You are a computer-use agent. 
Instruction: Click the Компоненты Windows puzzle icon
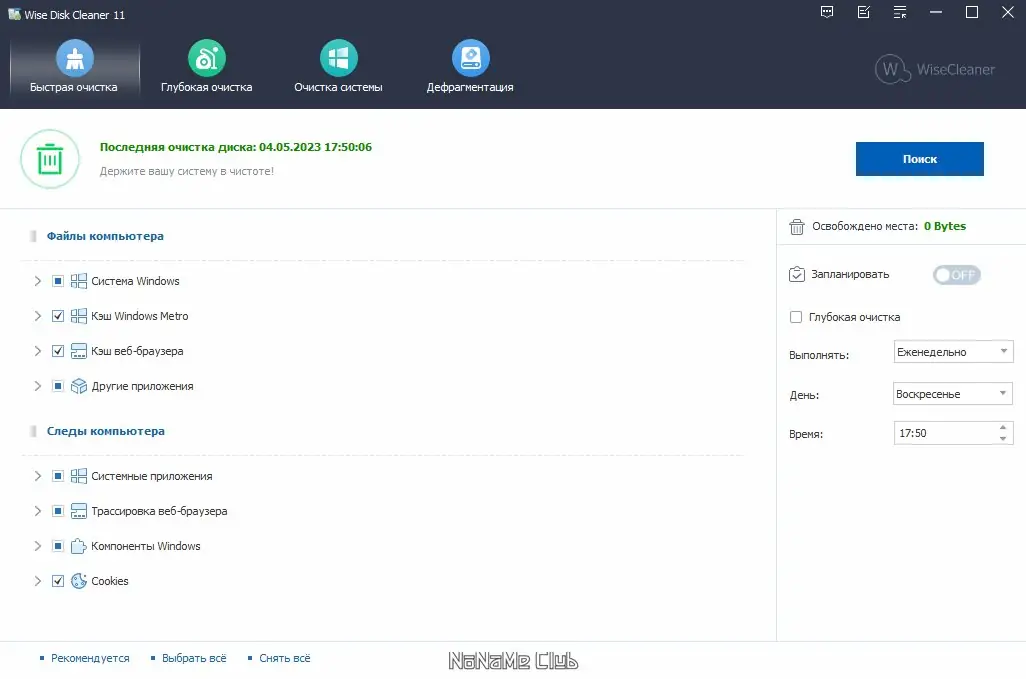tap(79, 546)
